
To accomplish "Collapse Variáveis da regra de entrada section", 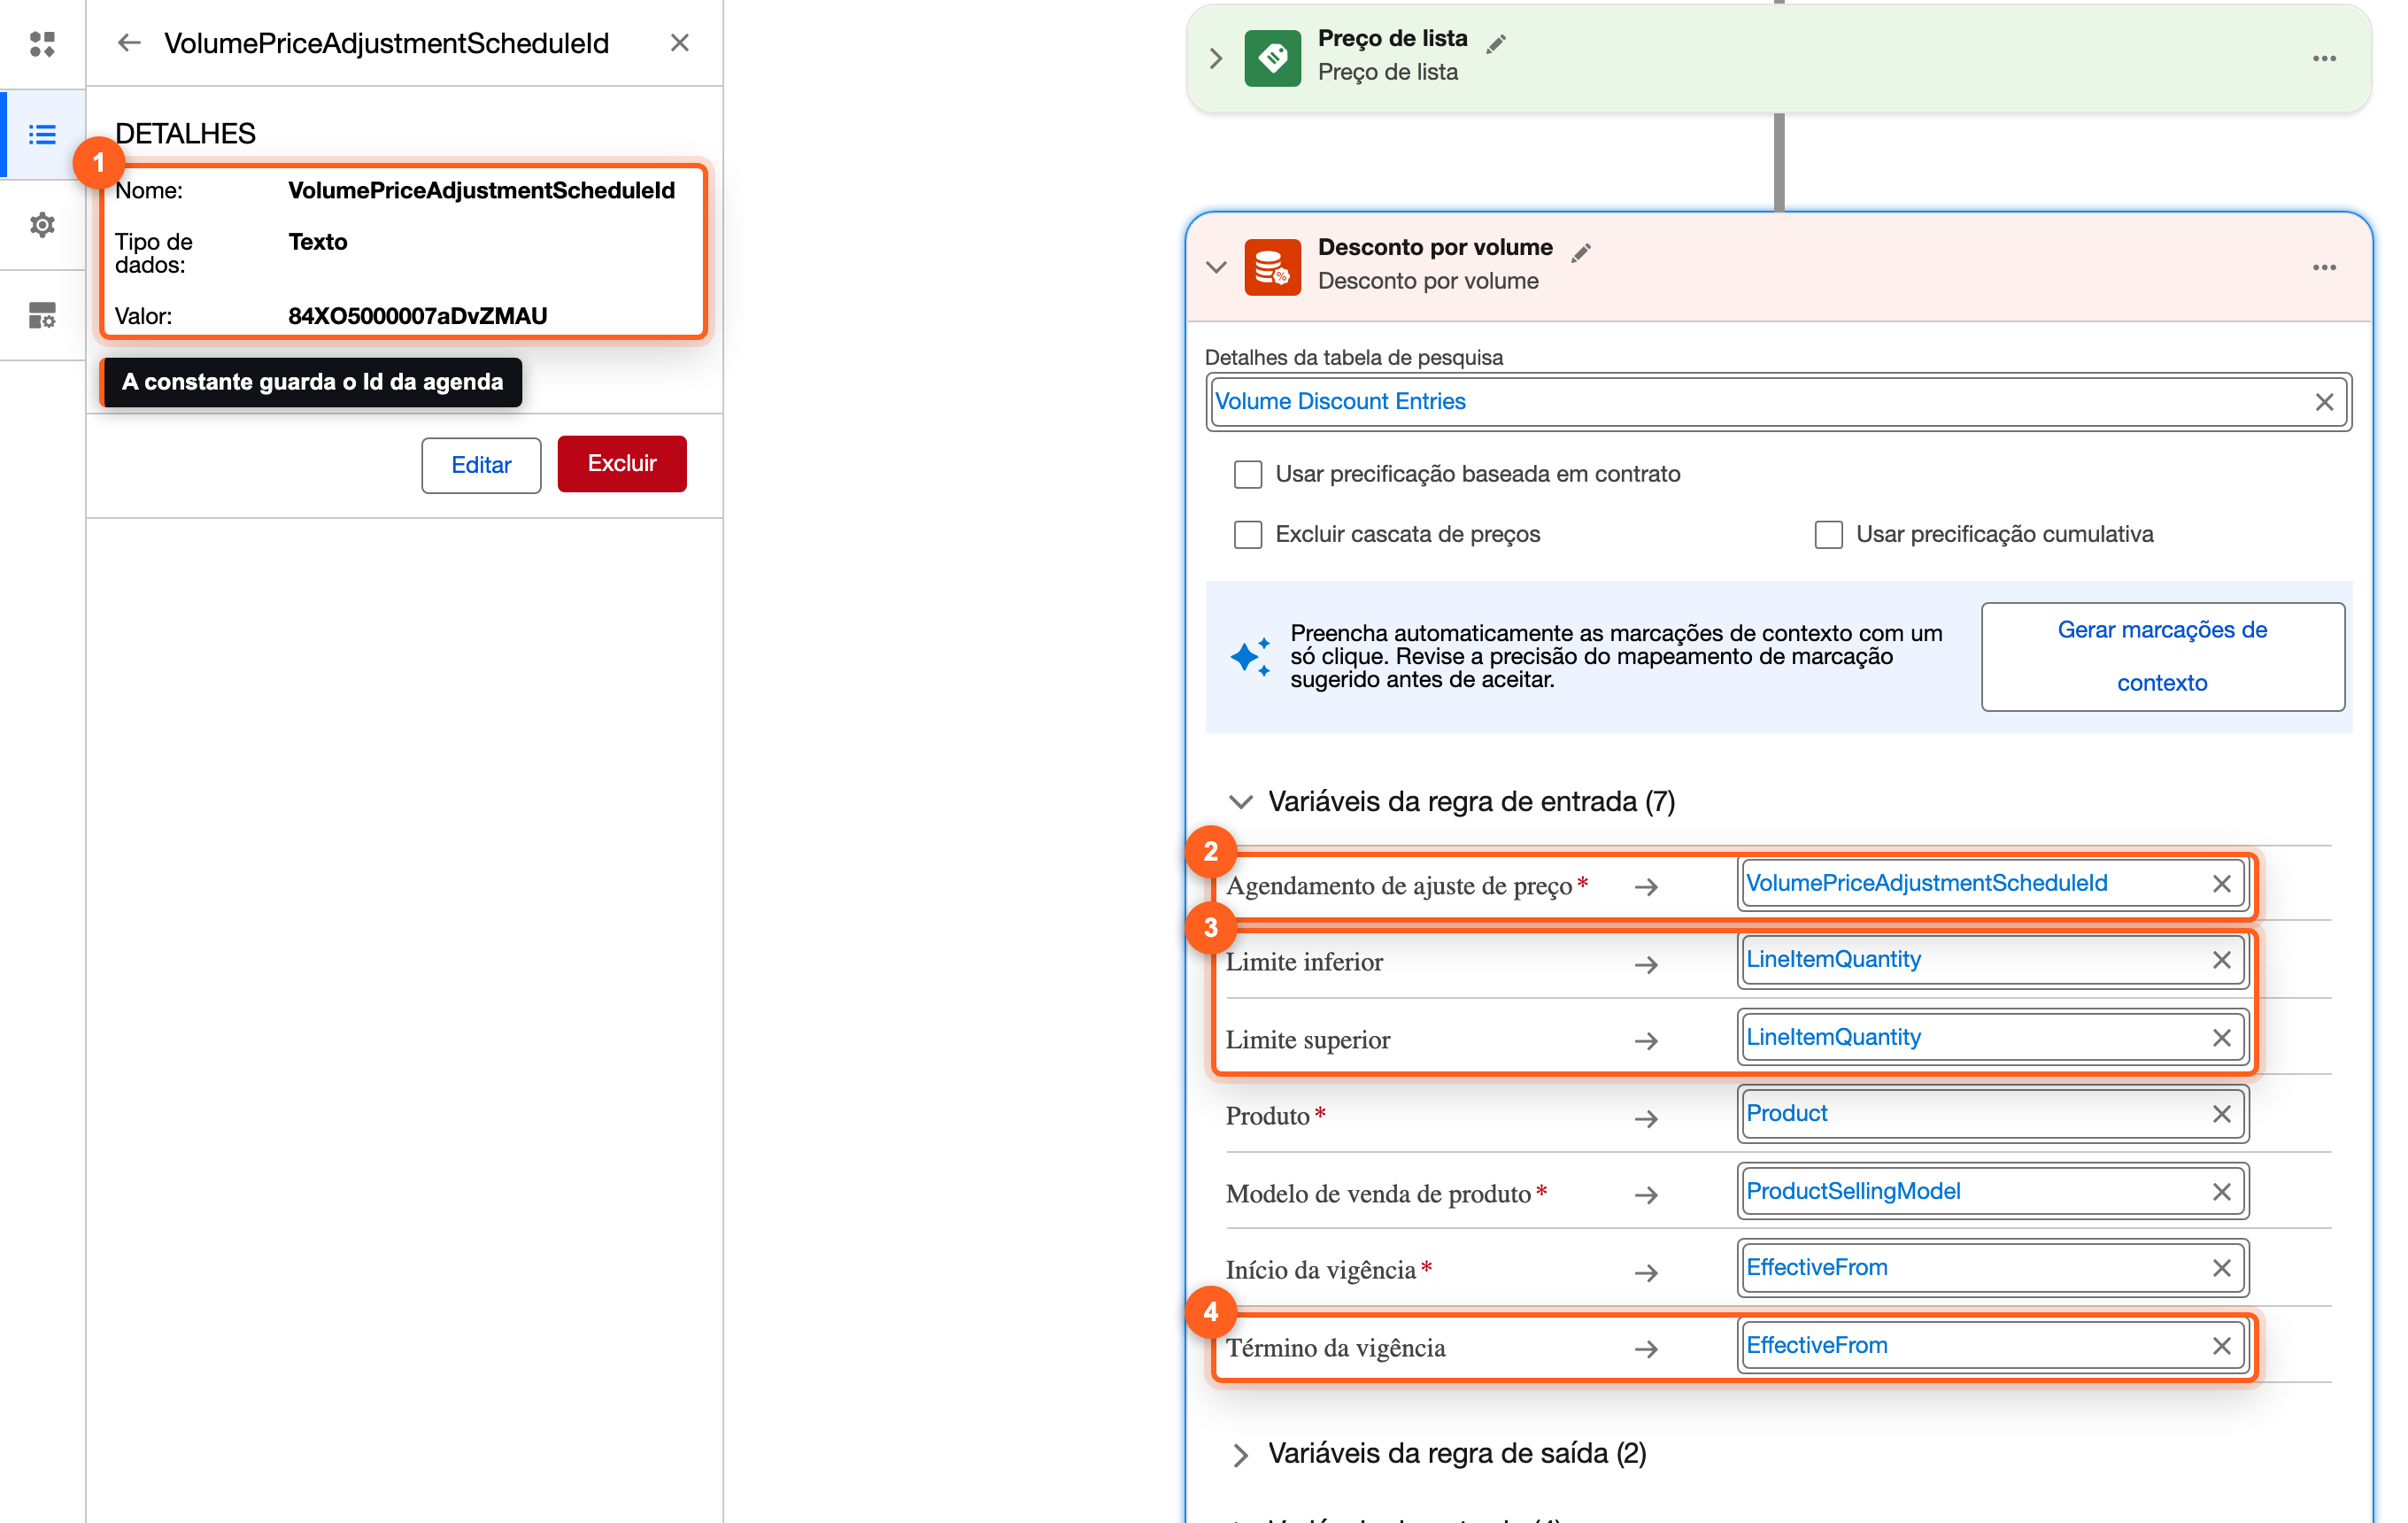I will pyautogui.click(x=1241, y=802).
